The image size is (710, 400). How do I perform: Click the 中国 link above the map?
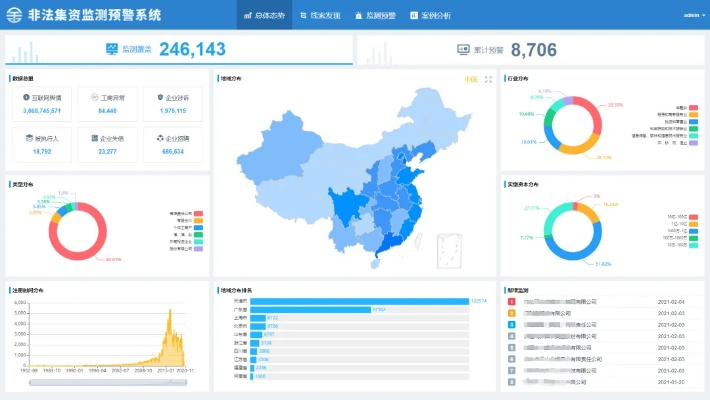[471, 79]
